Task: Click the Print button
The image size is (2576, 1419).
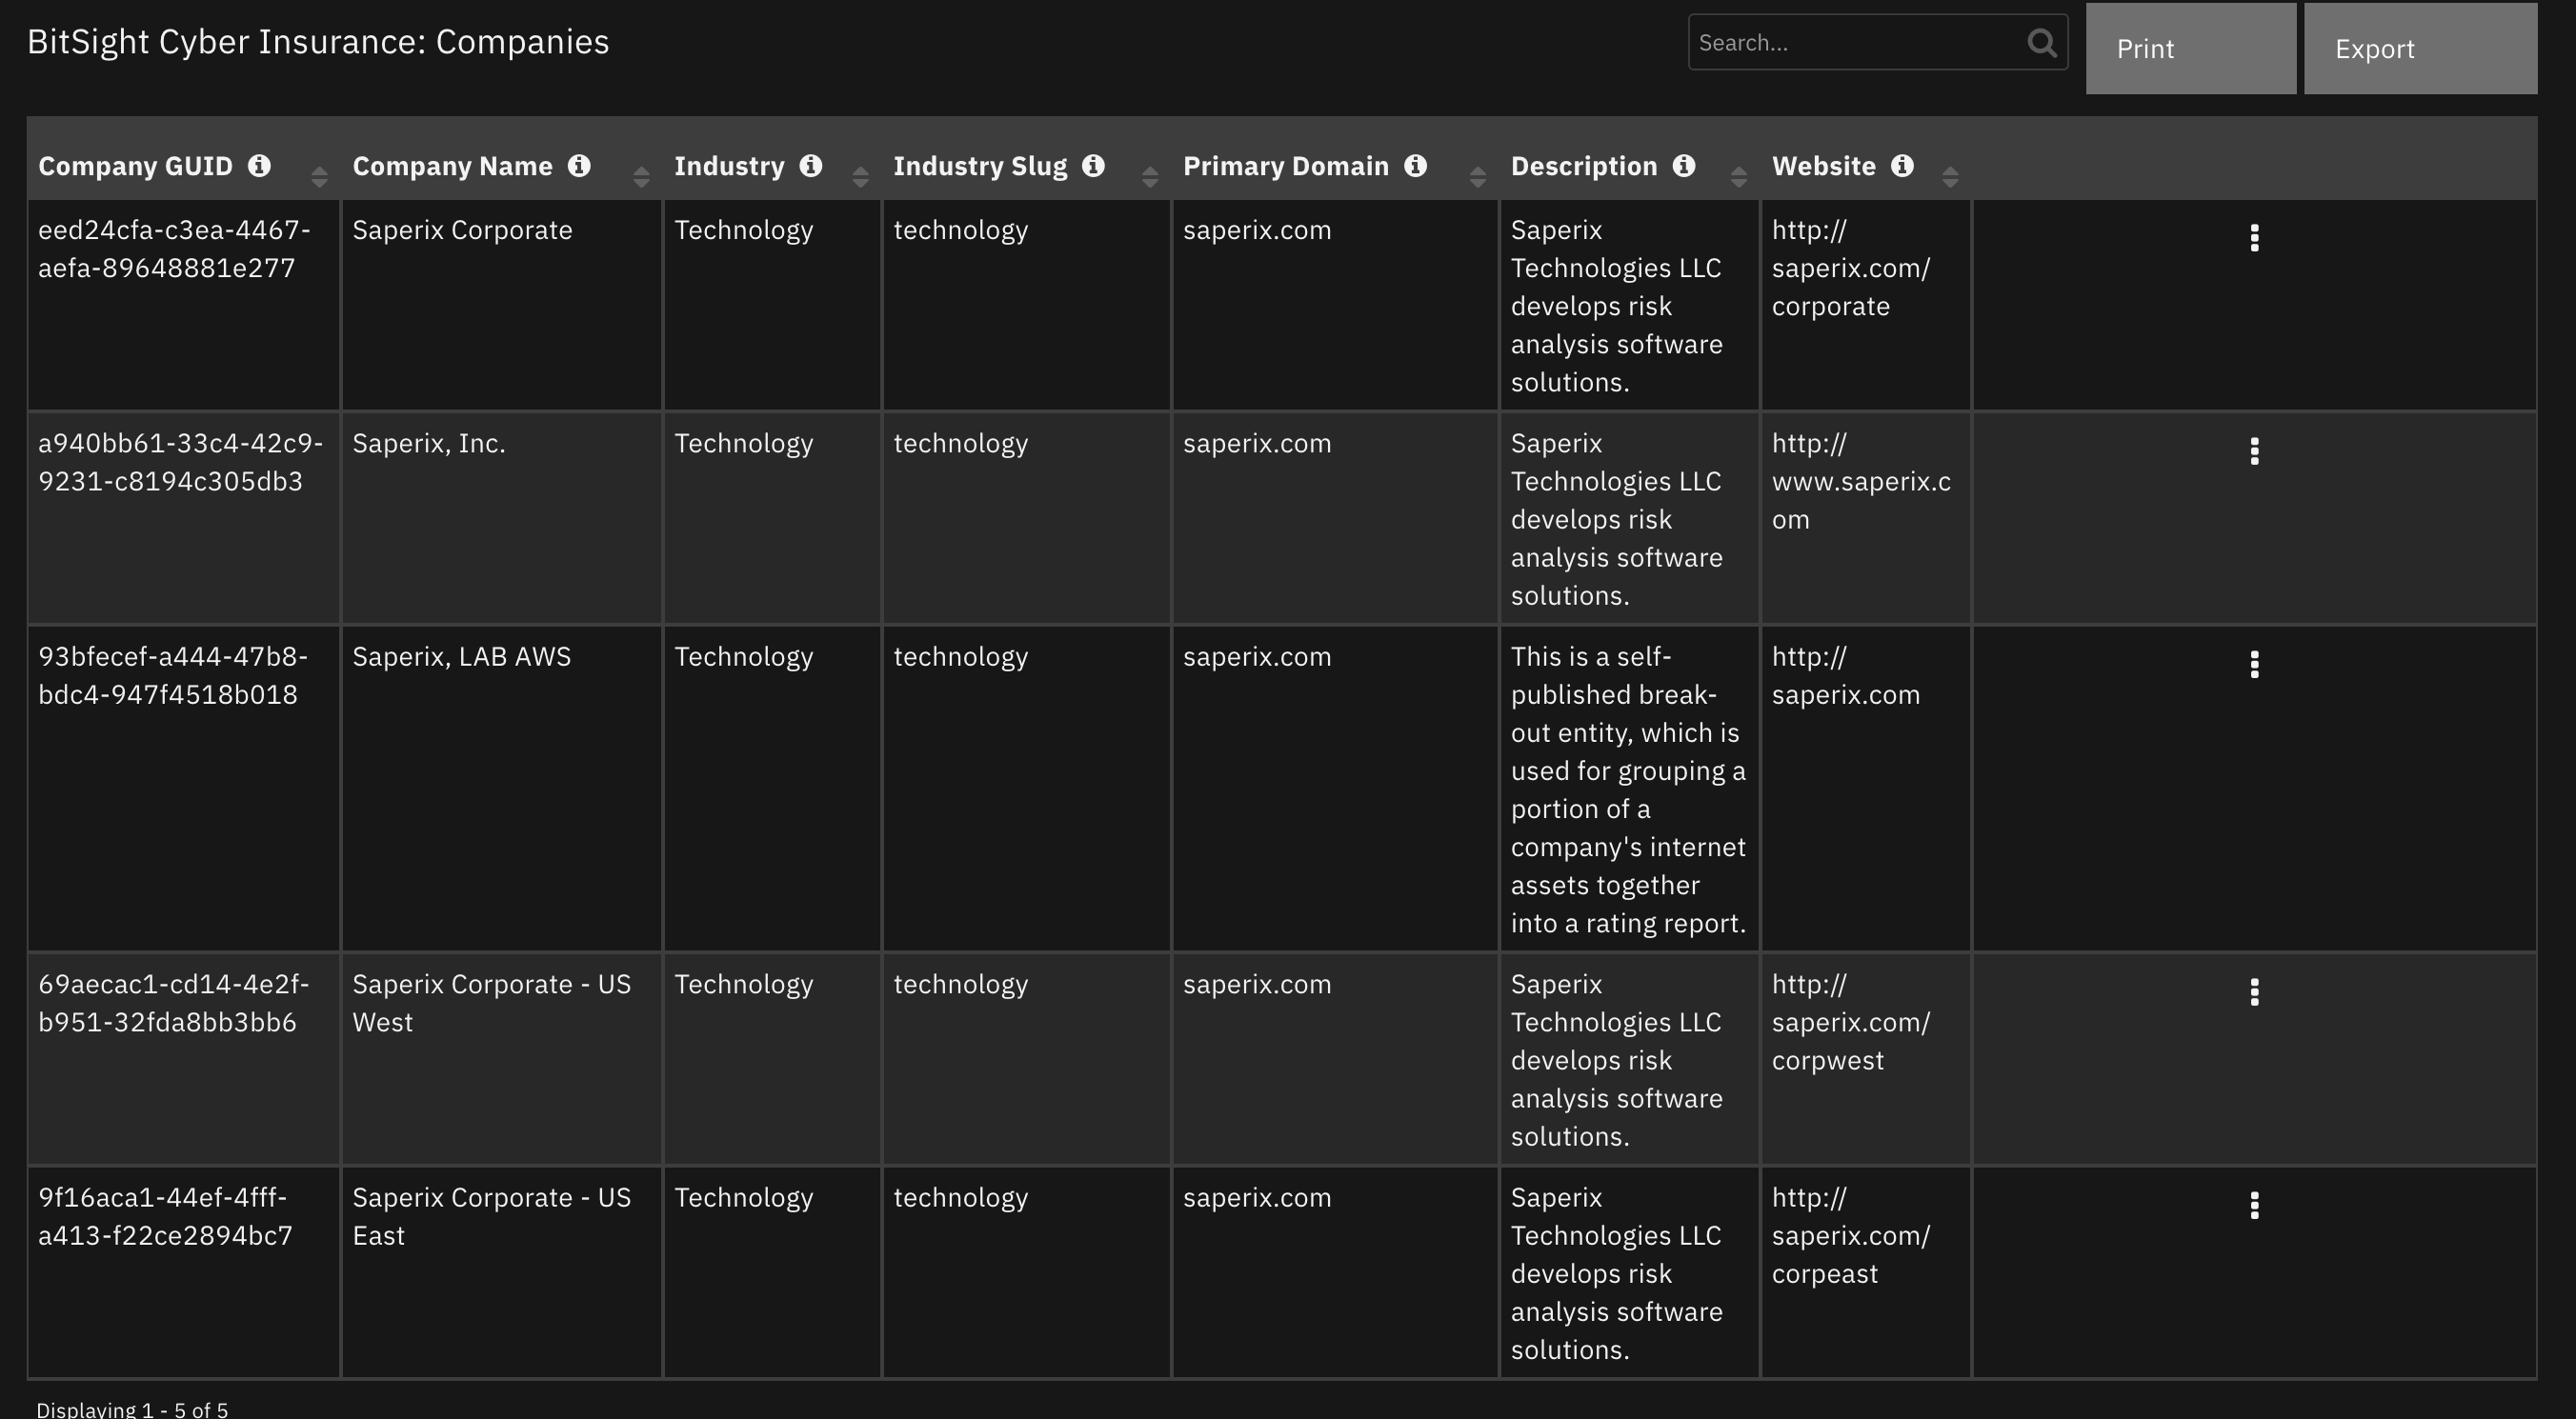Action: tap(2191, 49)
